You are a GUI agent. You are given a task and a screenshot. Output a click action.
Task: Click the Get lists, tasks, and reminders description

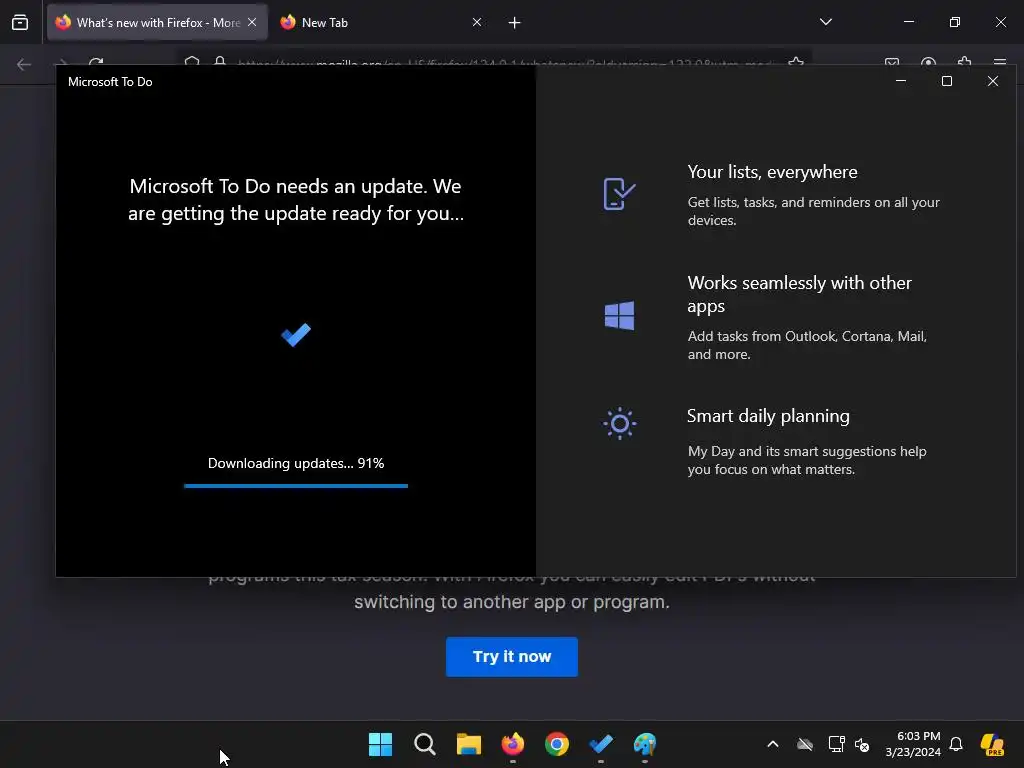pos(814,211)
